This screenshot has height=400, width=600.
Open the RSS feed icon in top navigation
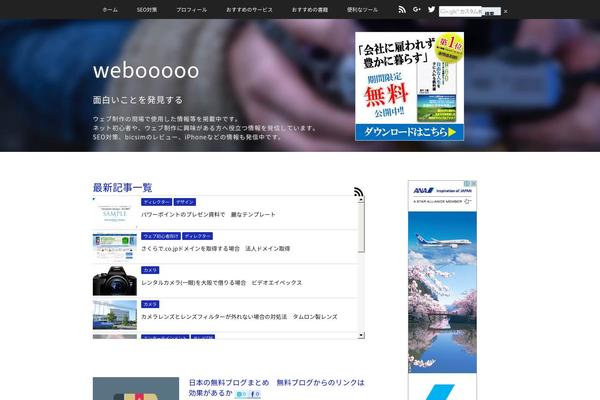point(402,10)
